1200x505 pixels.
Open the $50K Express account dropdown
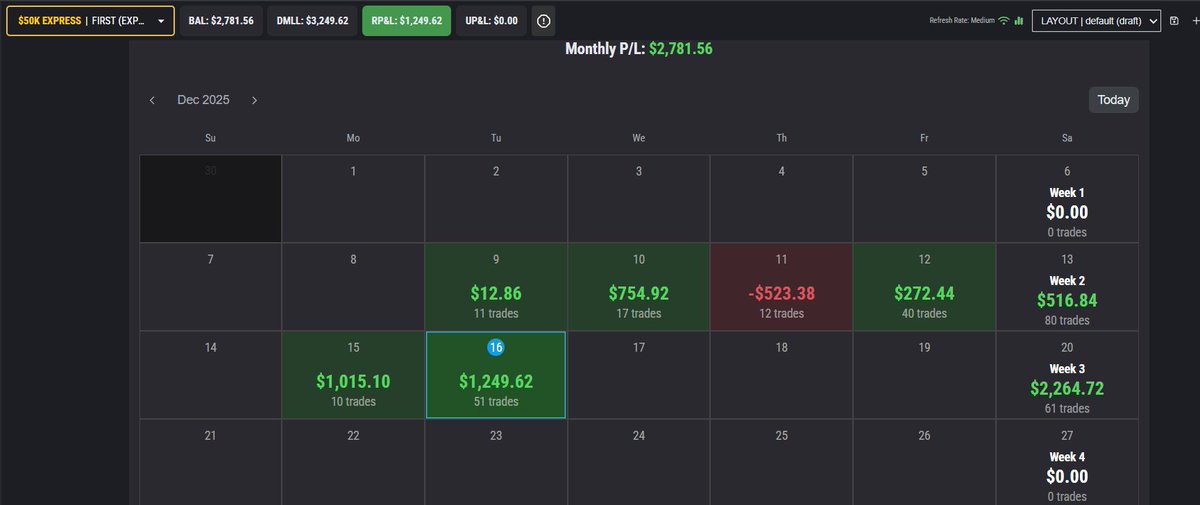[x=91, y=21]
